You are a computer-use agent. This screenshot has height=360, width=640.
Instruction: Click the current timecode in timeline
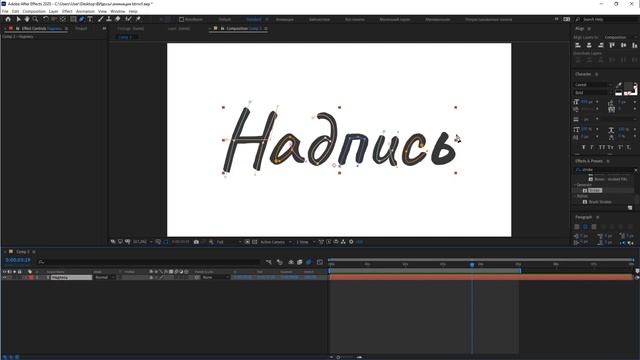[18, 260]
